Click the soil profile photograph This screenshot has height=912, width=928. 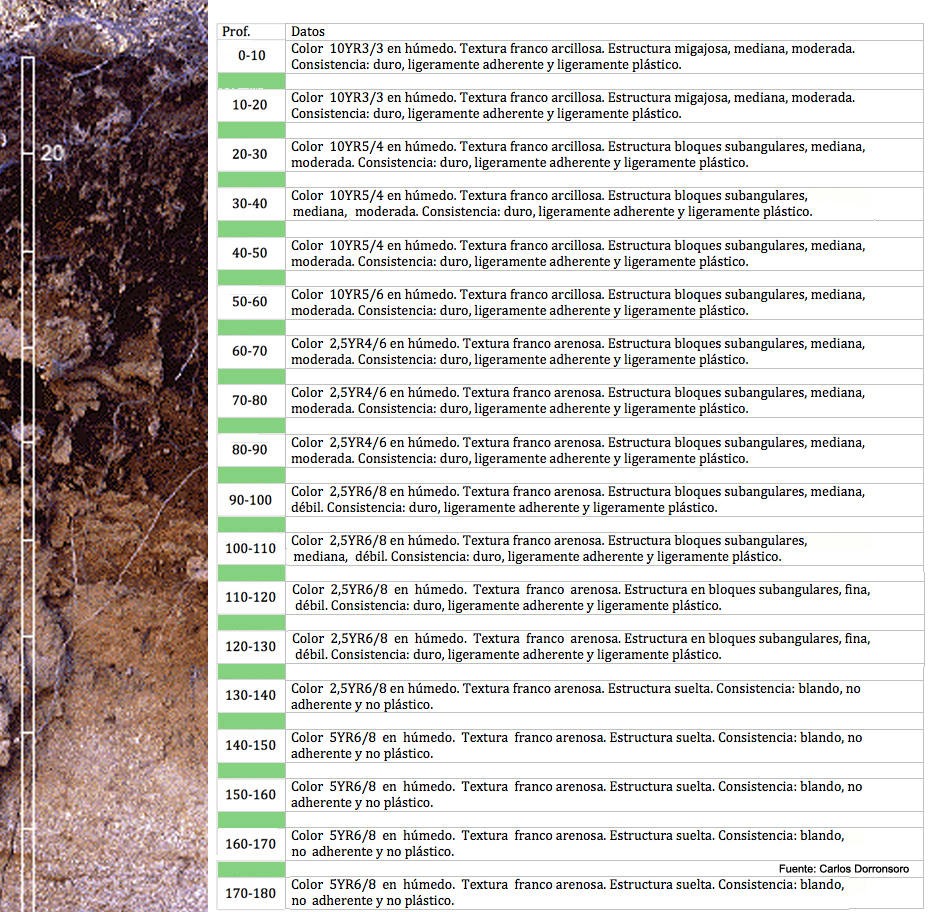104,456
